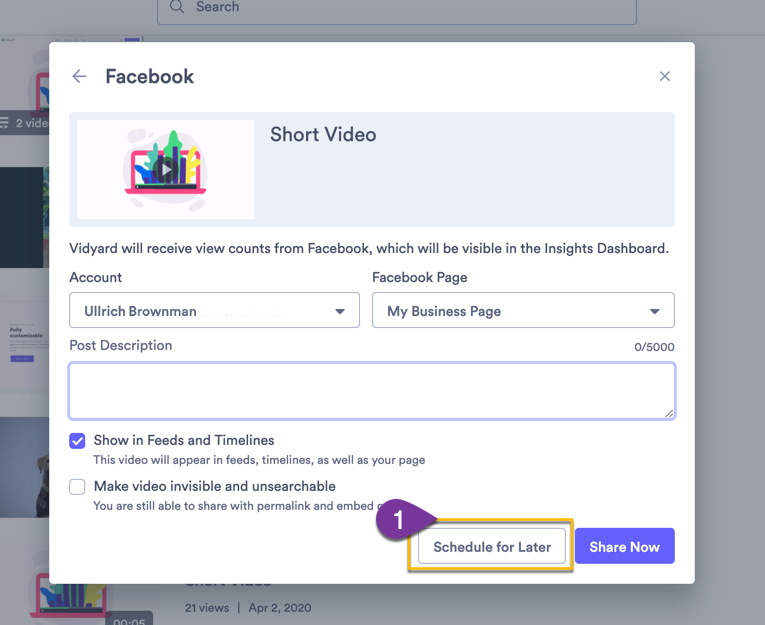This screenshot has width=765, height=625.
Task: Check Make video invisible and unsearchable
Action: coord(77,486)
